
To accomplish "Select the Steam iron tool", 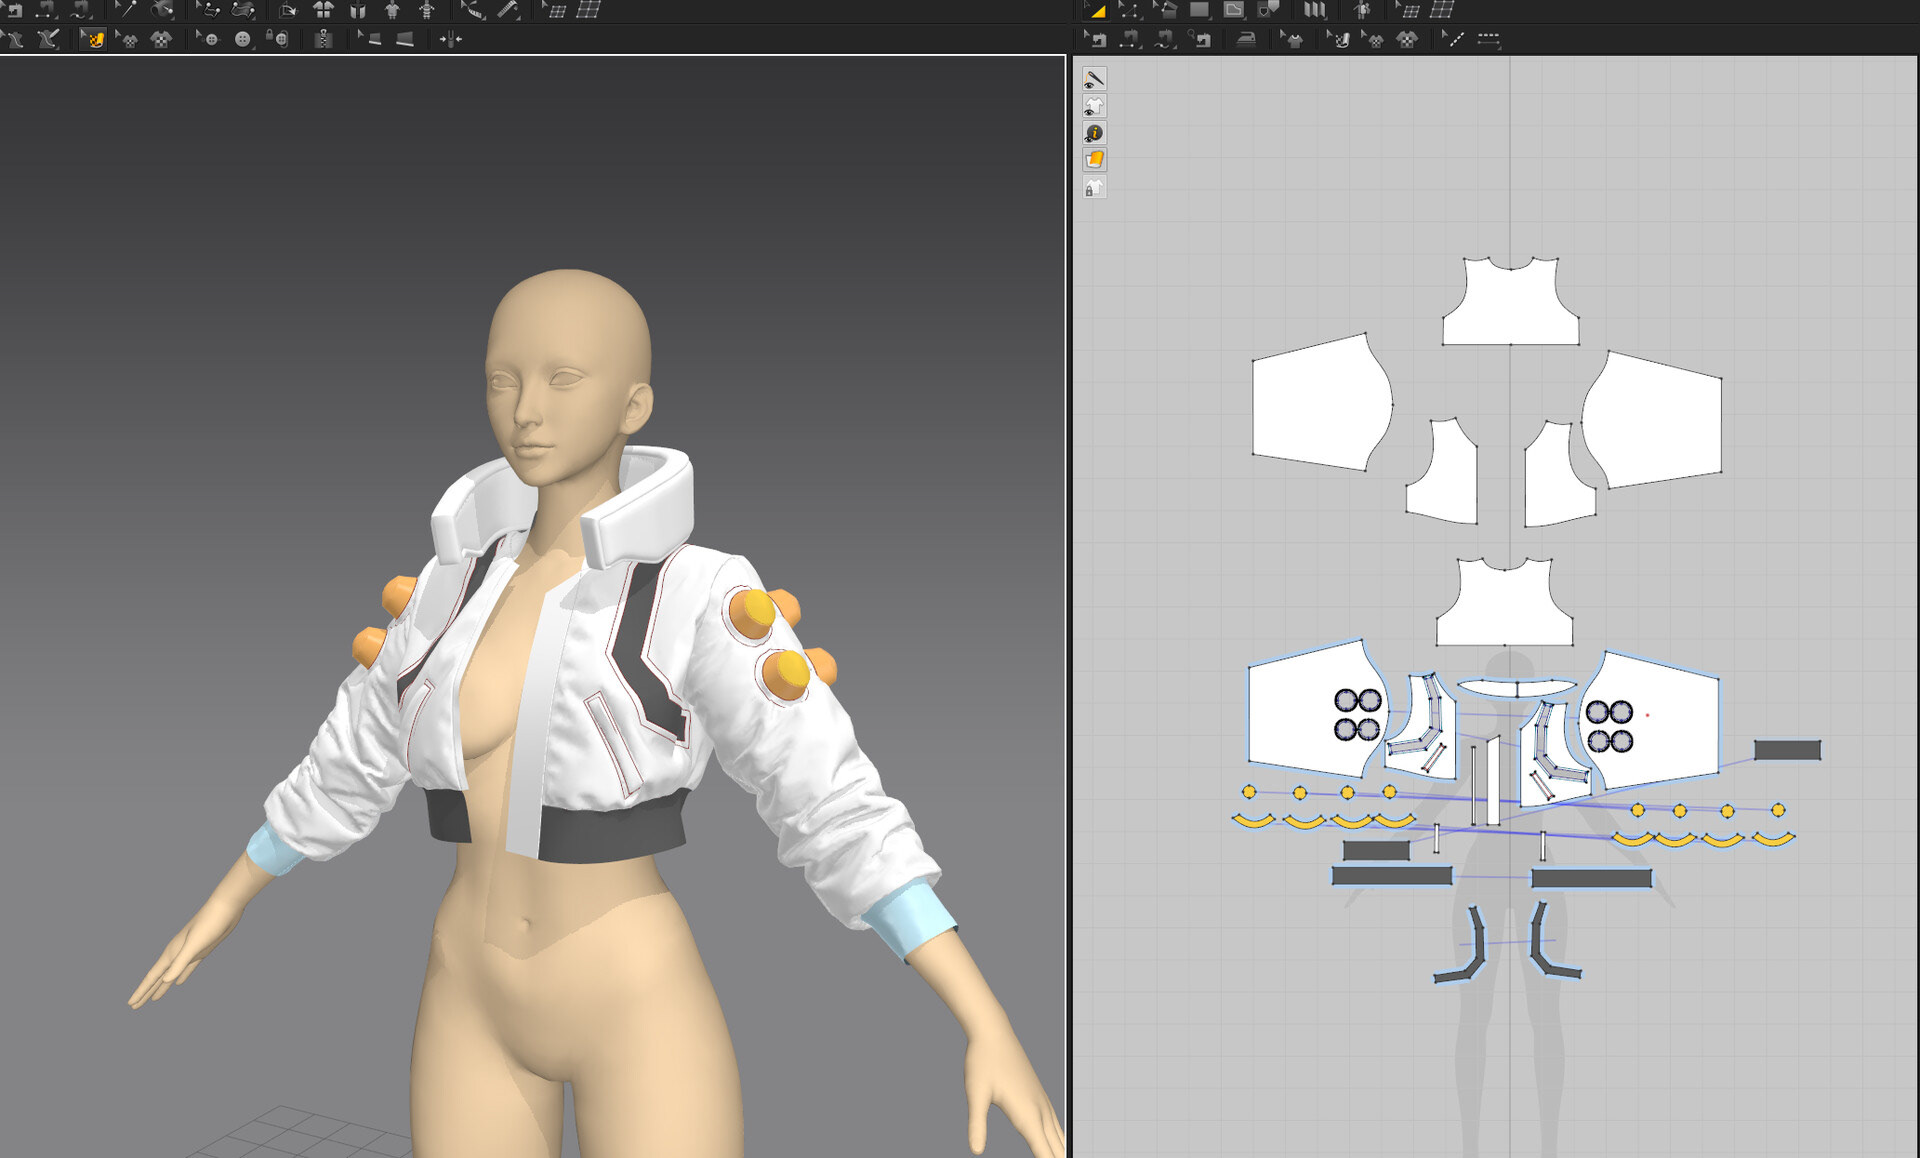I will [x=1246, y=39].
